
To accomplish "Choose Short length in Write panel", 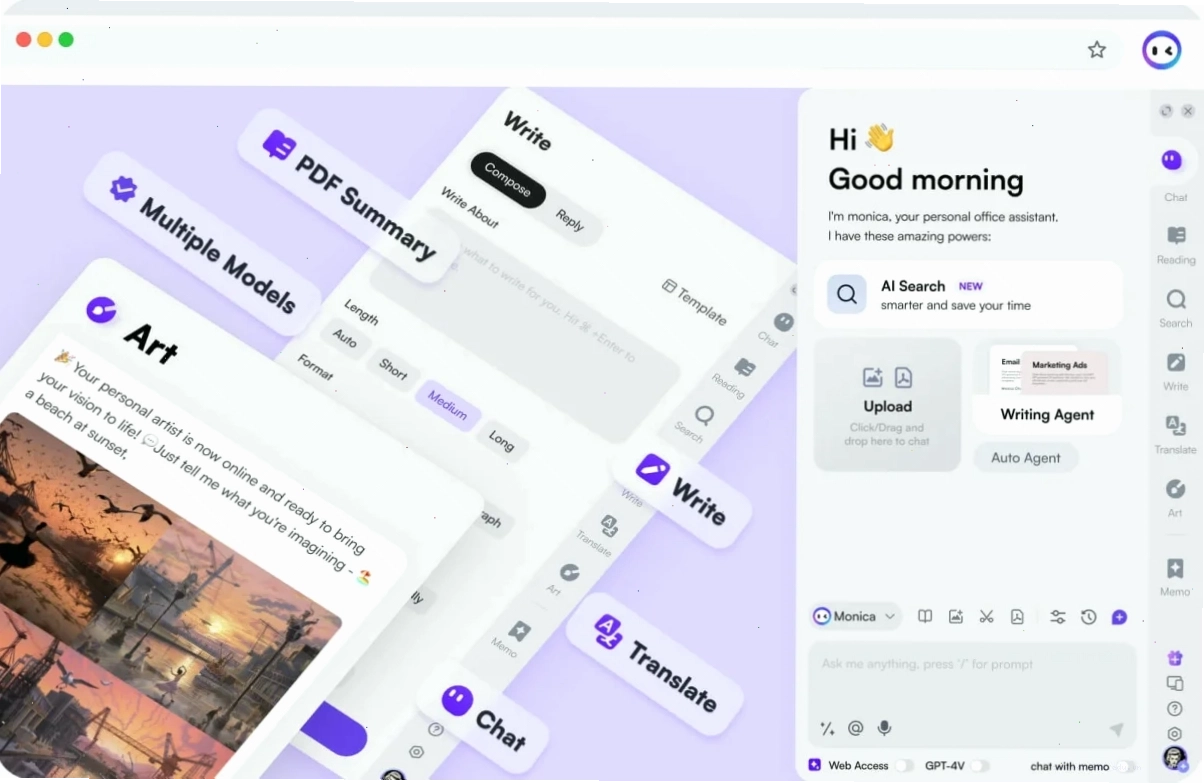I will 393,370.
